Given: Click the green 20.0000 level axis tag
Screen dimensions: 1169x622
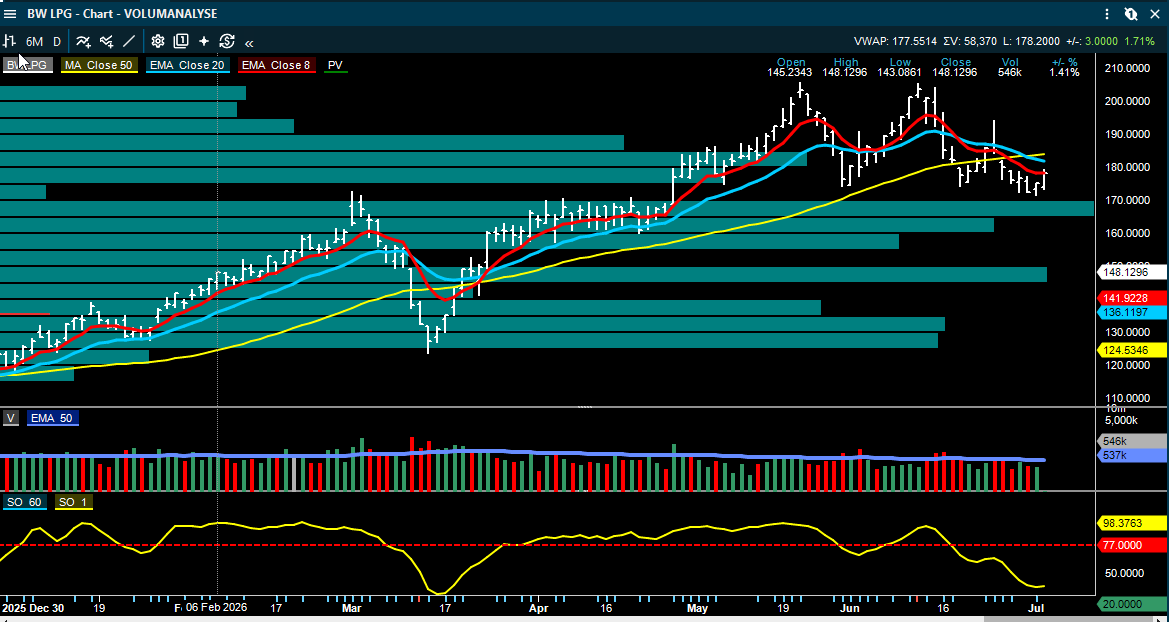Looking at the screenshot, I should click(1132, 604).
